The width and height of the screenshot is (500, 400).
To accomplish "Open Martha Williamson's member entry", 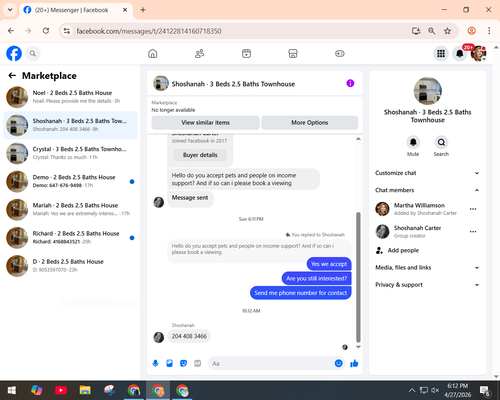I will (x=428, y=209).
